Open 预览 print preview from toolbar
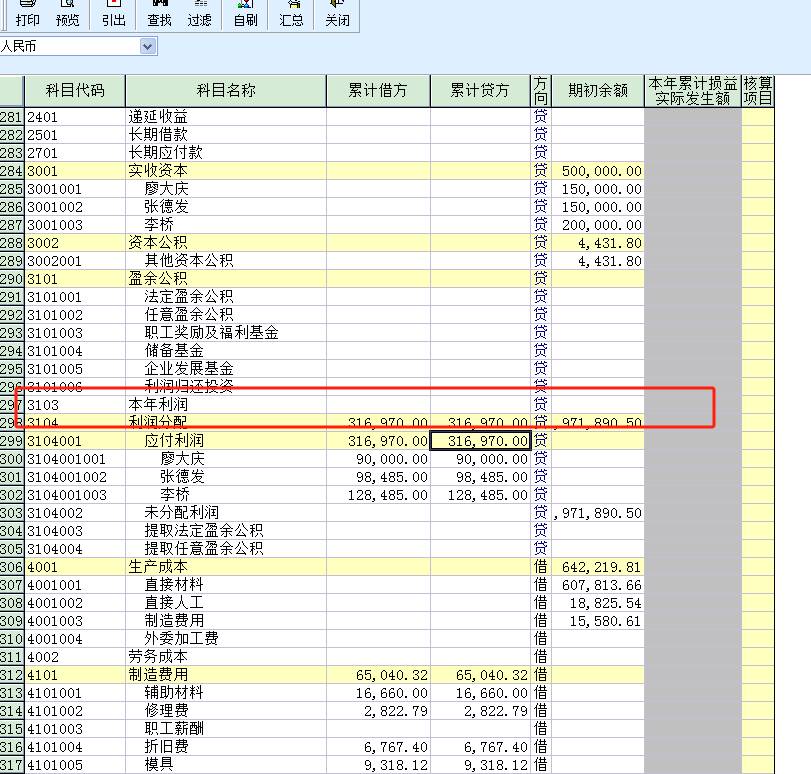This screenshot has height=774, width=811. click(68, 14)
